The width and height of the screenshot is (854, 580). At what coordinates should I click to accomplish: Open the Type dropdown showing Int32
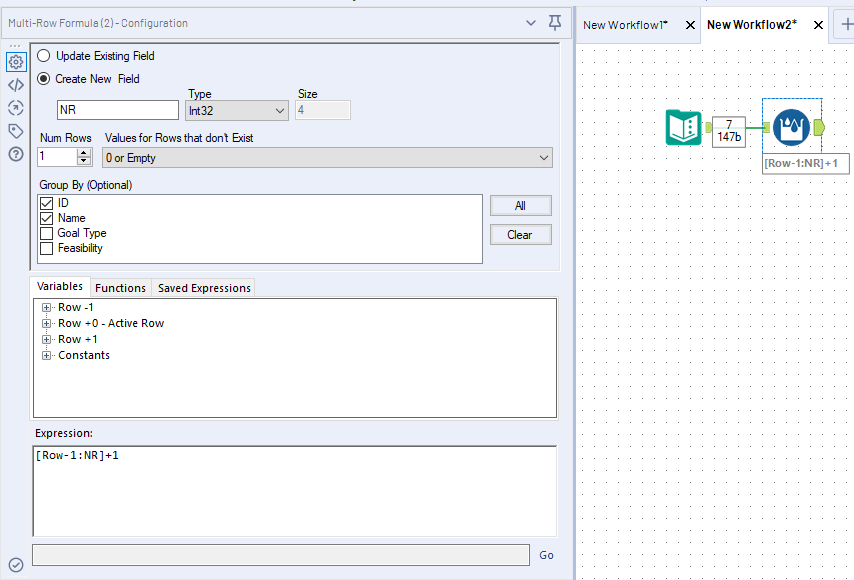coord(281,110)
